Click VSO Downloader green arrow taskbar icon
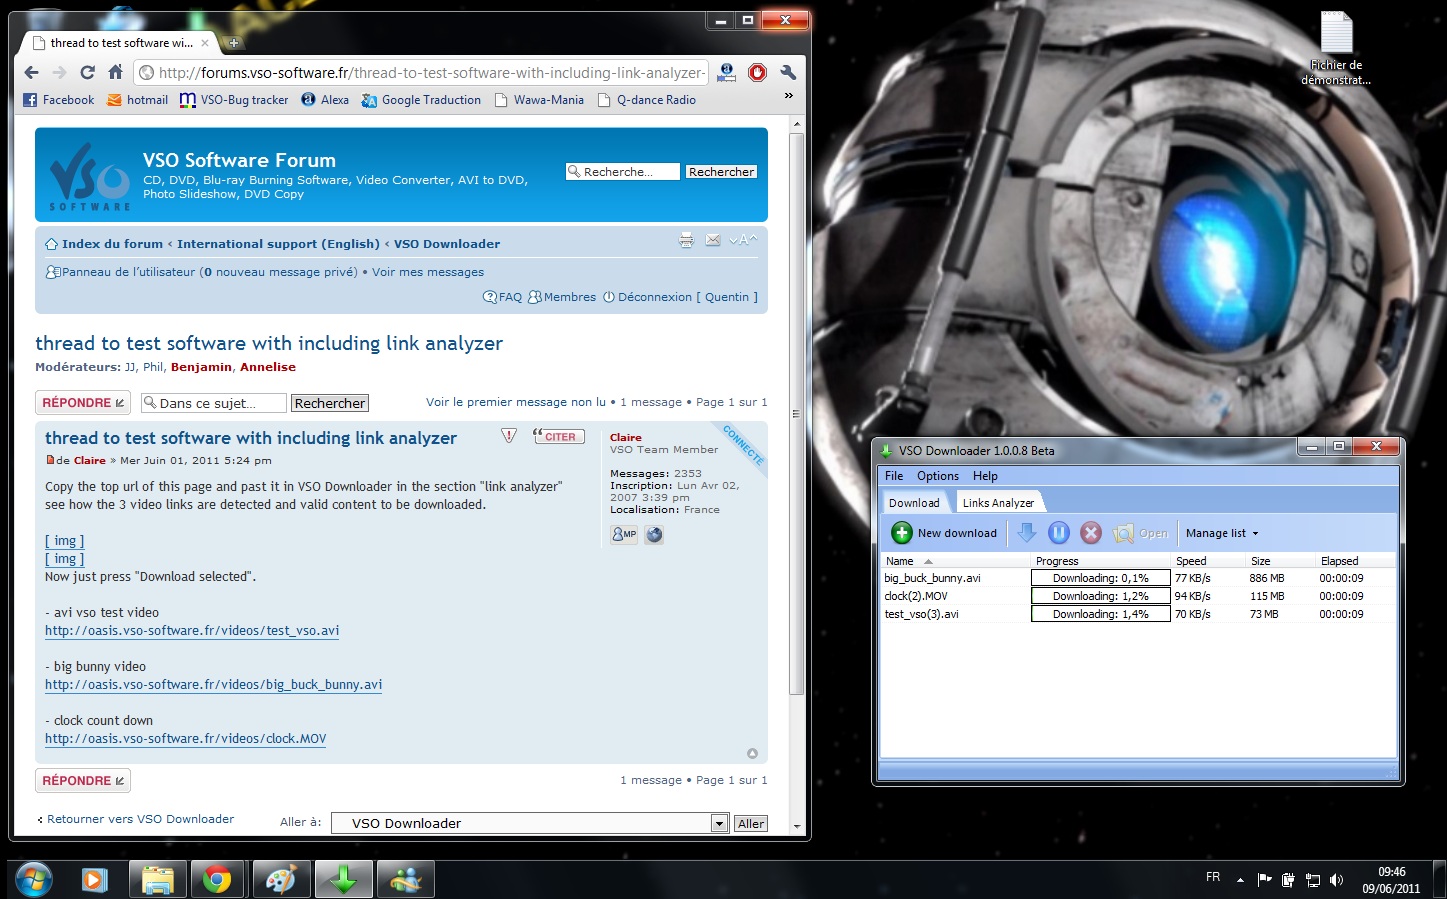 pyautogui.click(x=343, y=880)
